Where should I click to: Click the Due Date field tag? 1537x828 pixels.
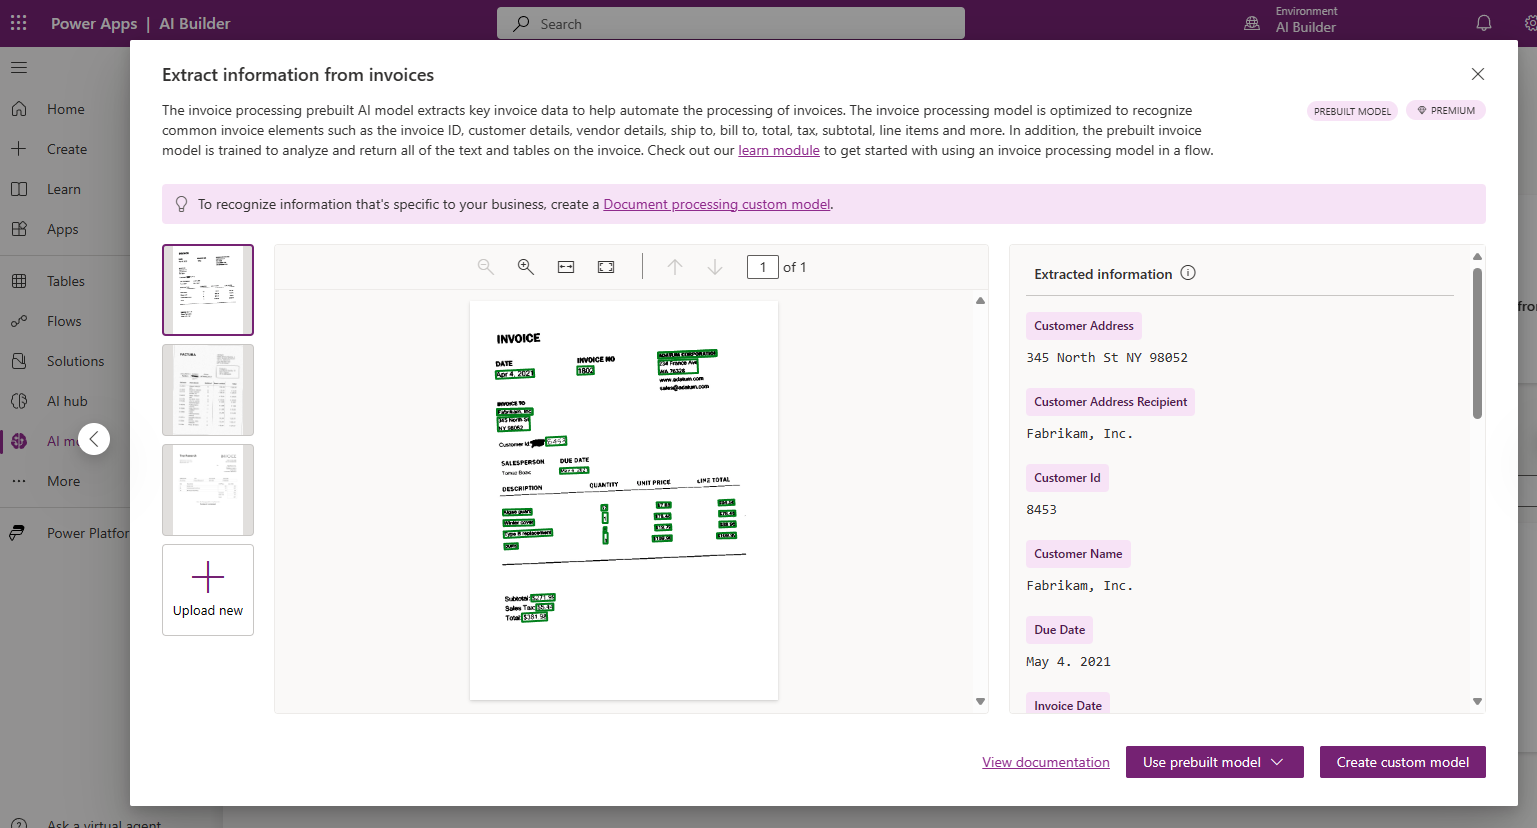click(x=1060, y=630)
